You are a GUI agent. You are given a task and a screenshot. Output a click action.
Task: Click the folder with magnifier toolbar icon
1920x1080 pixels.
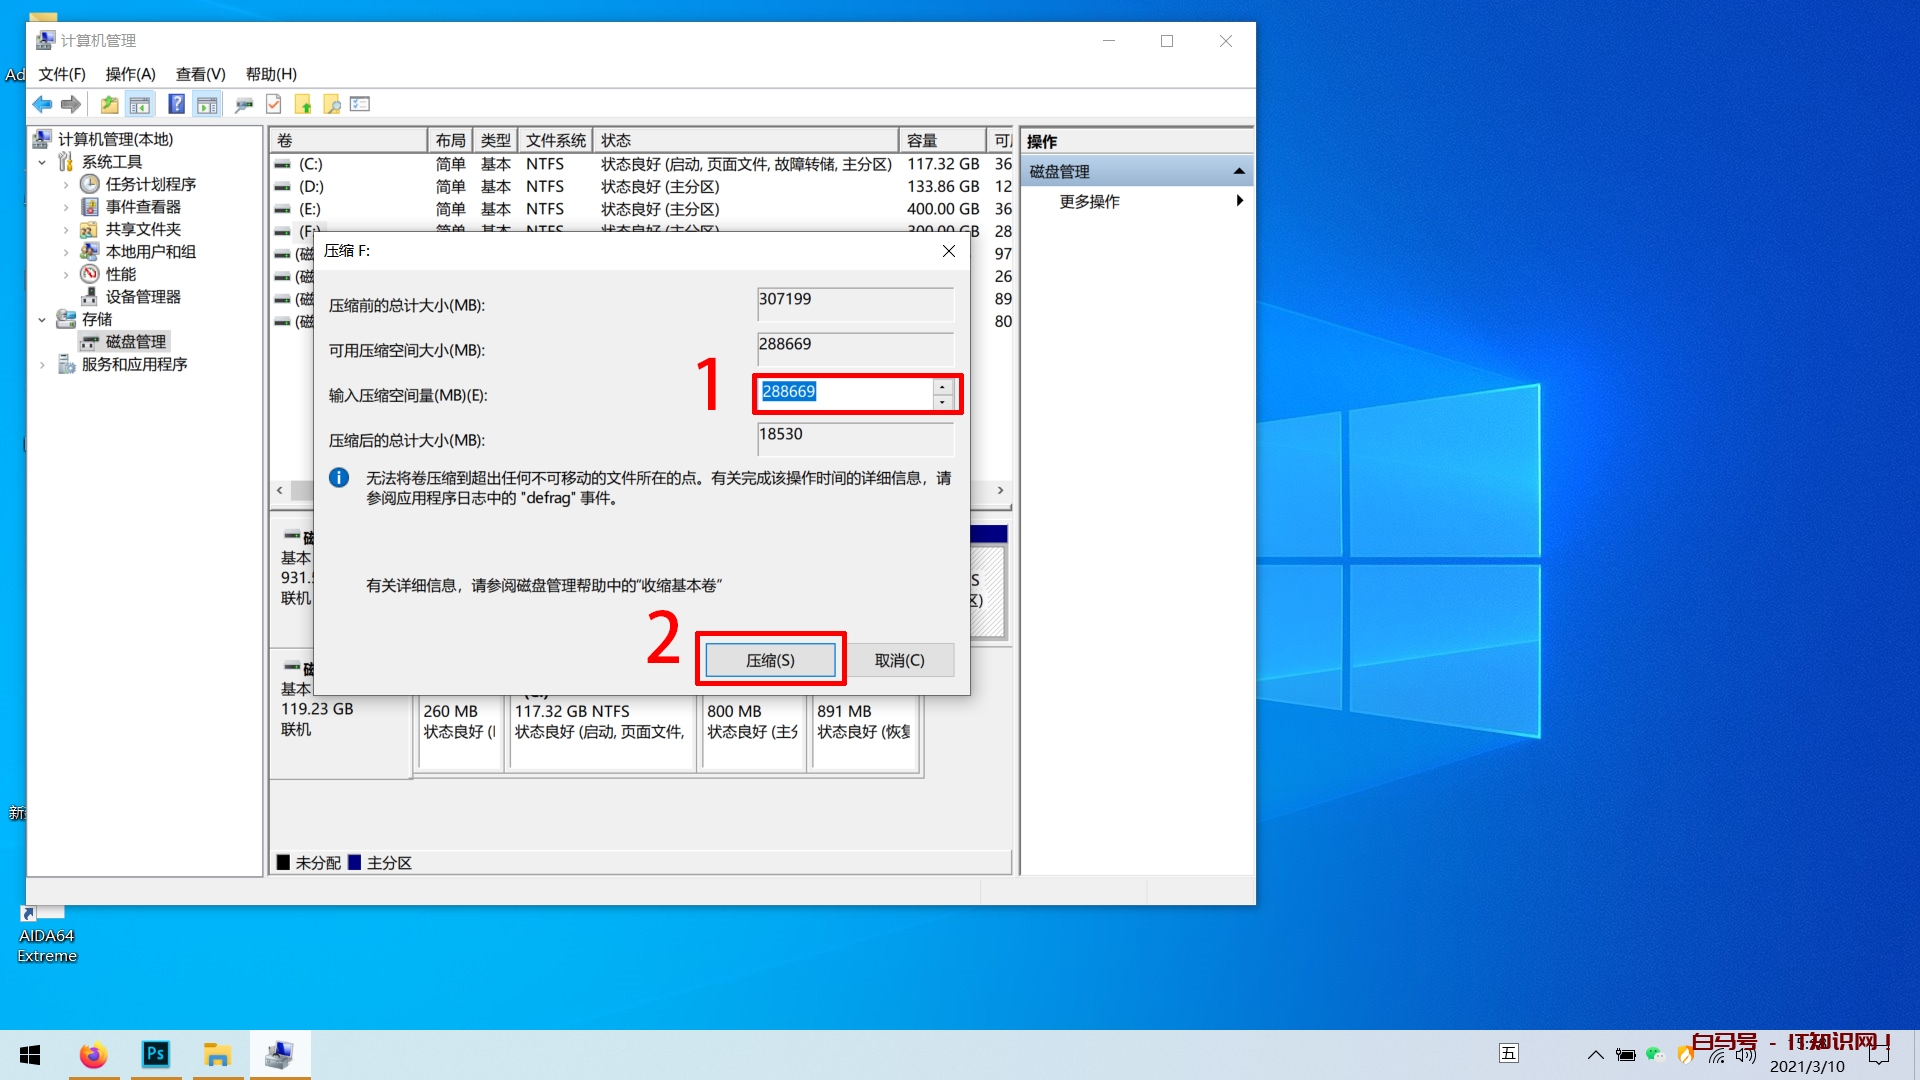(x=332, y=104)
